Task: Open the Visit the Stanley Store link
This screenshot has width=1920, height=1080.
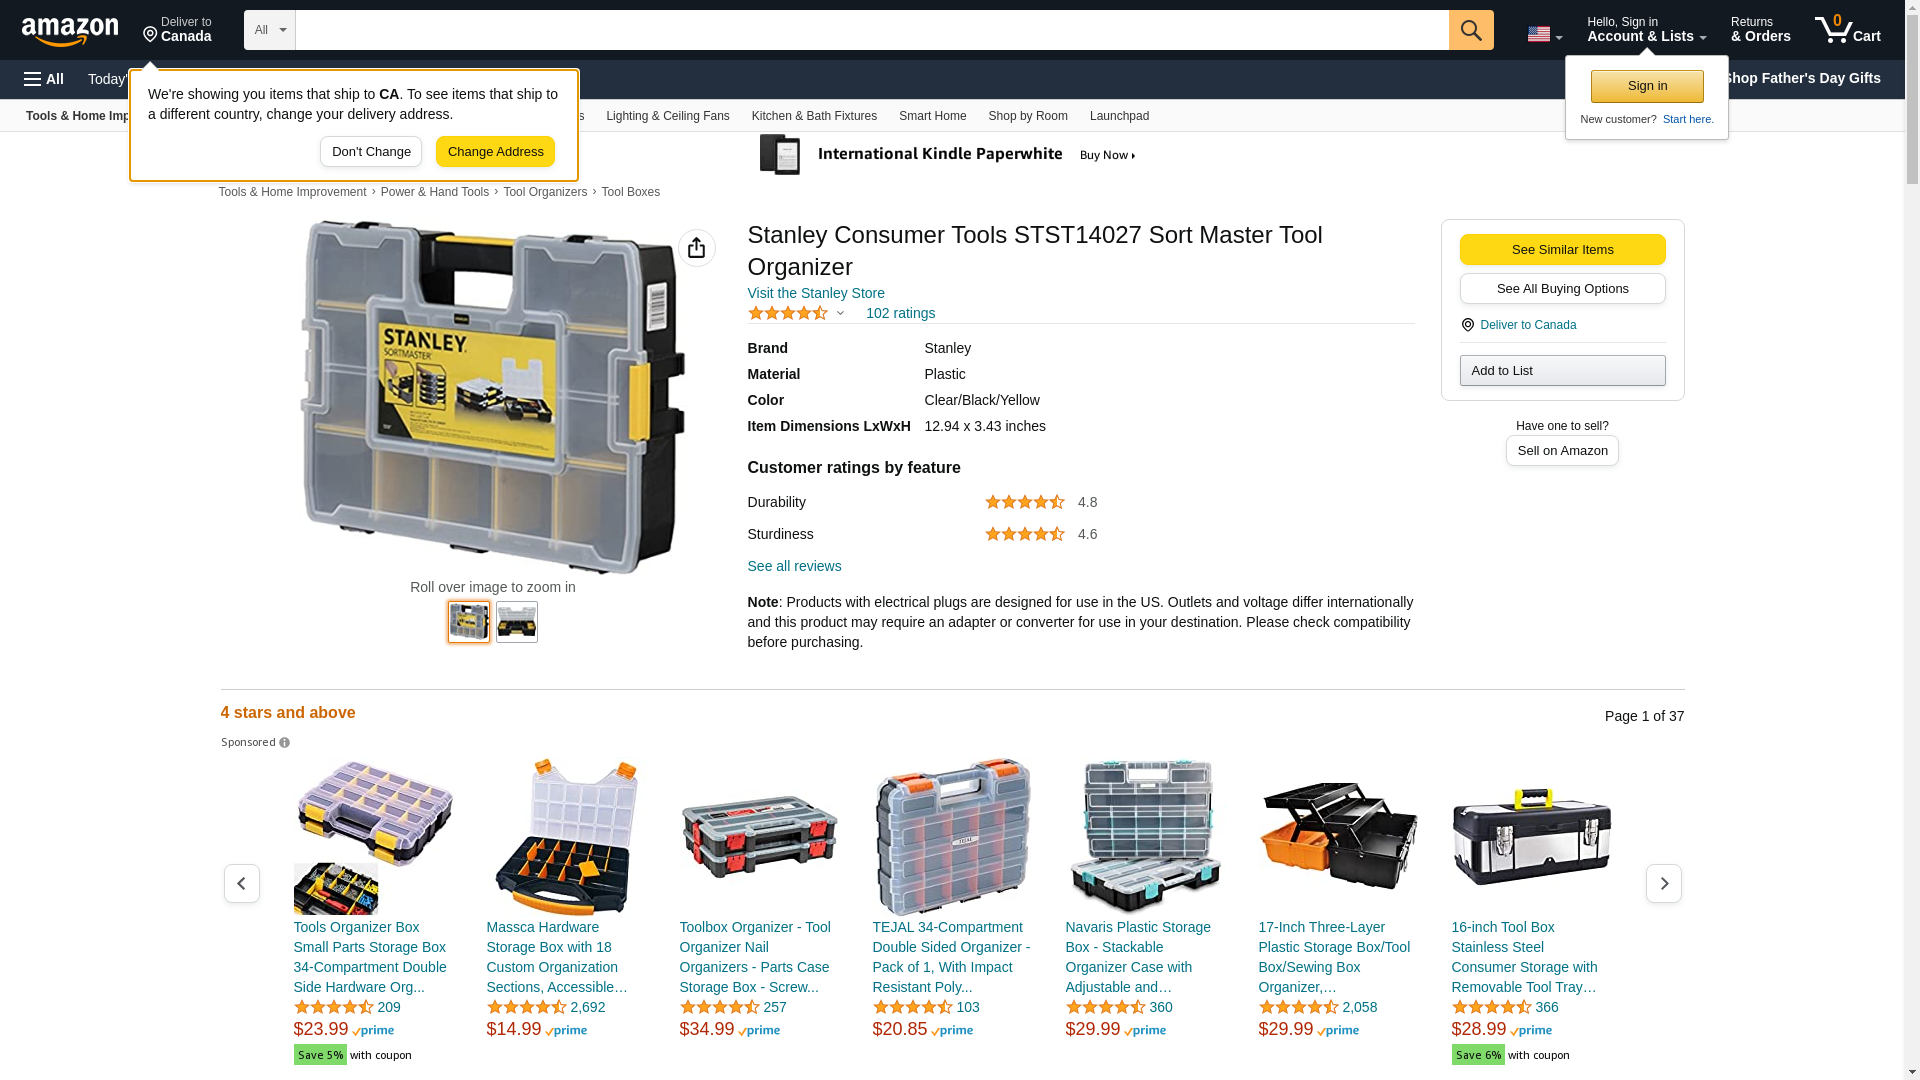Action: coord(816,293)
